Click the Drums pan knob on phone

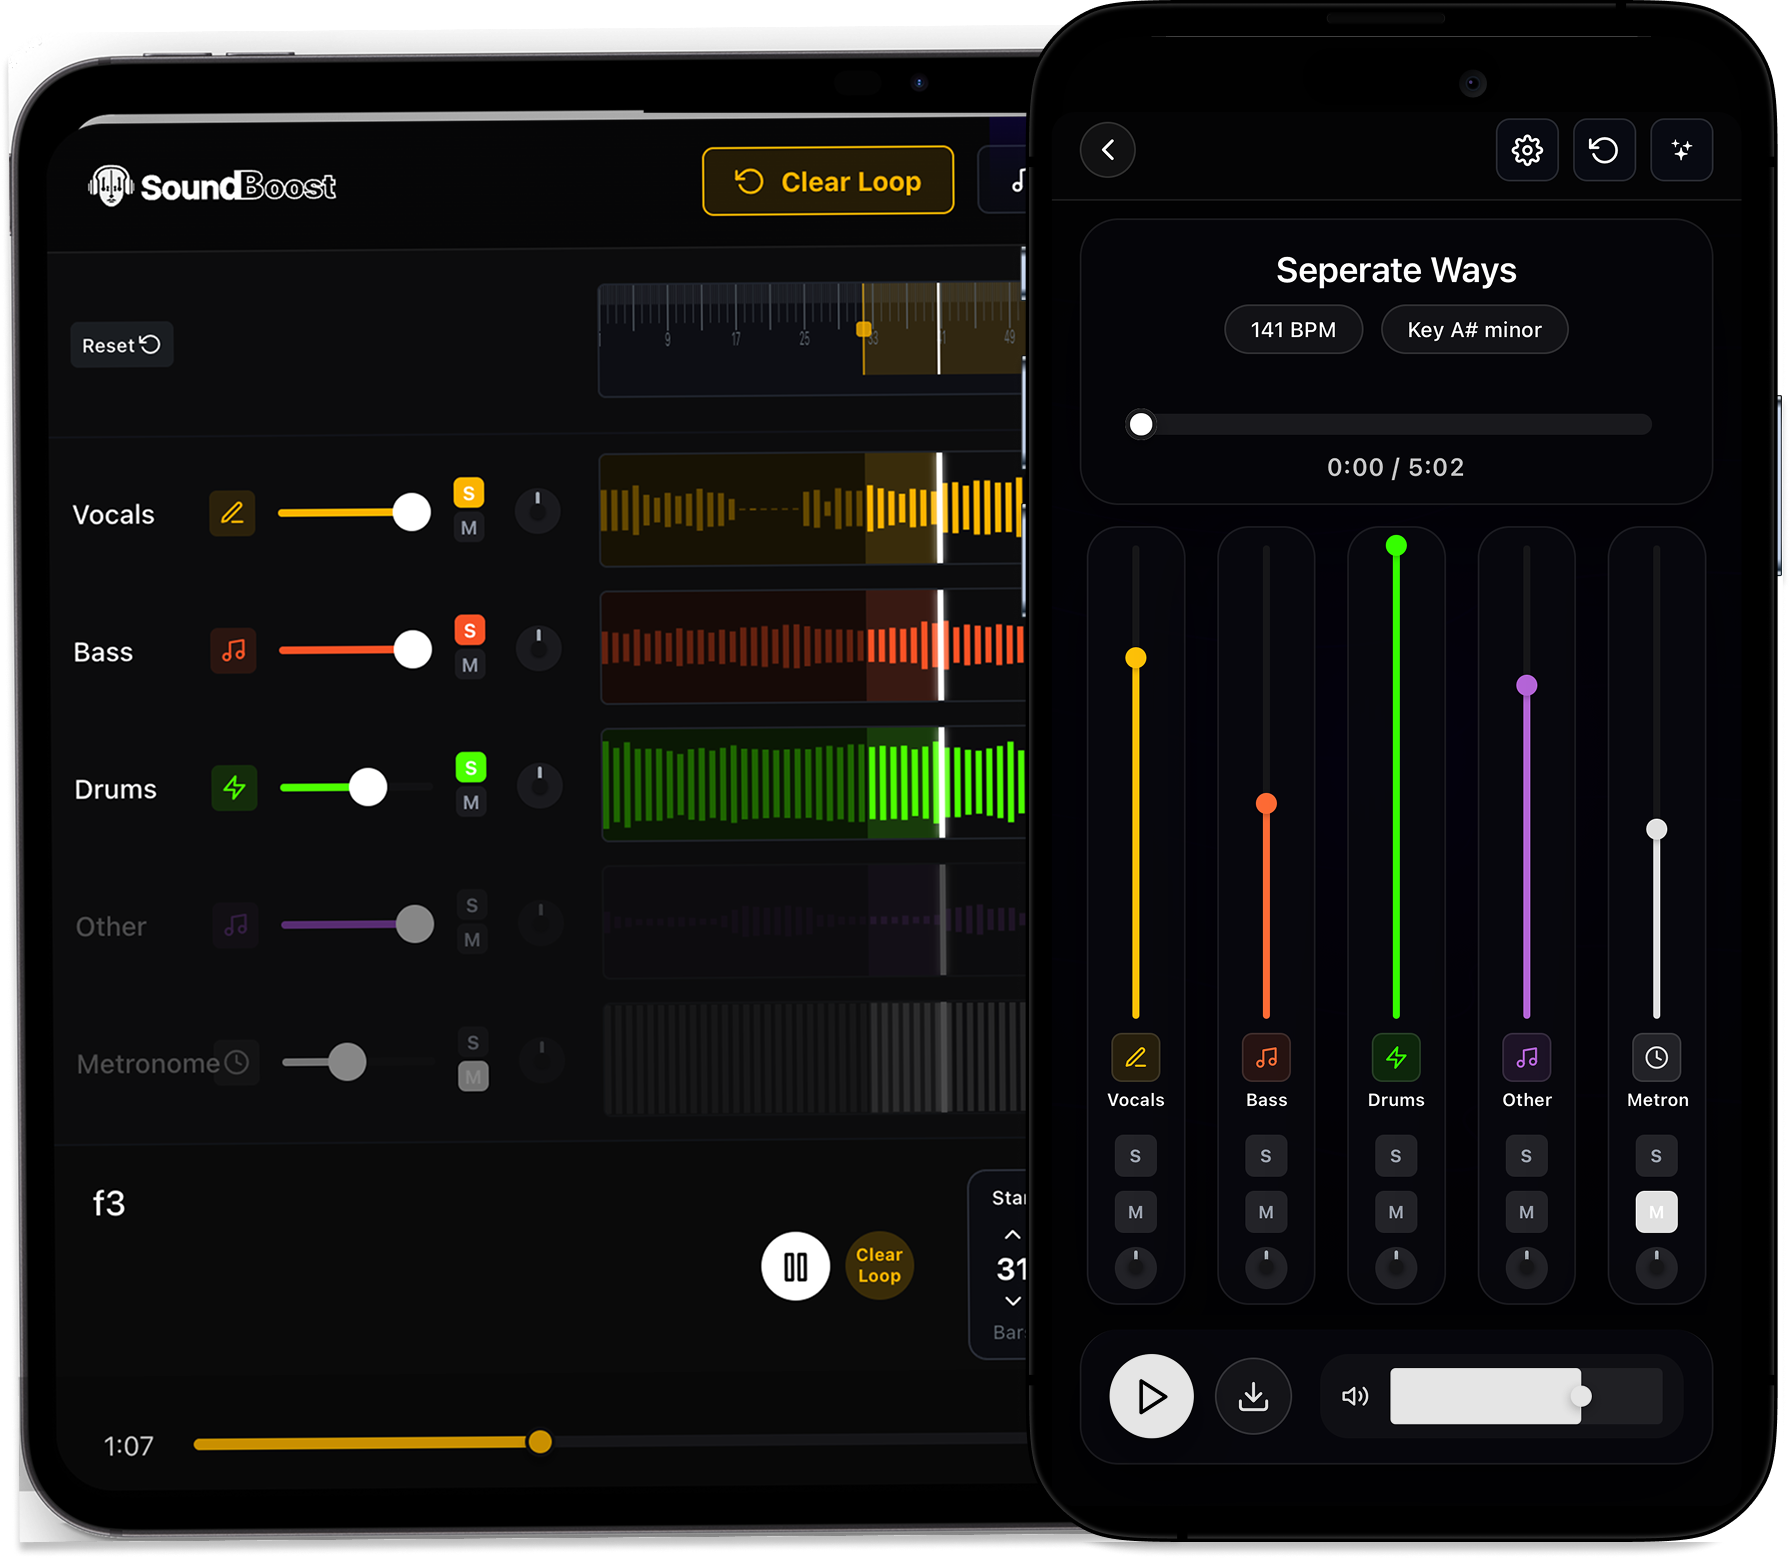[1396, 1268]
